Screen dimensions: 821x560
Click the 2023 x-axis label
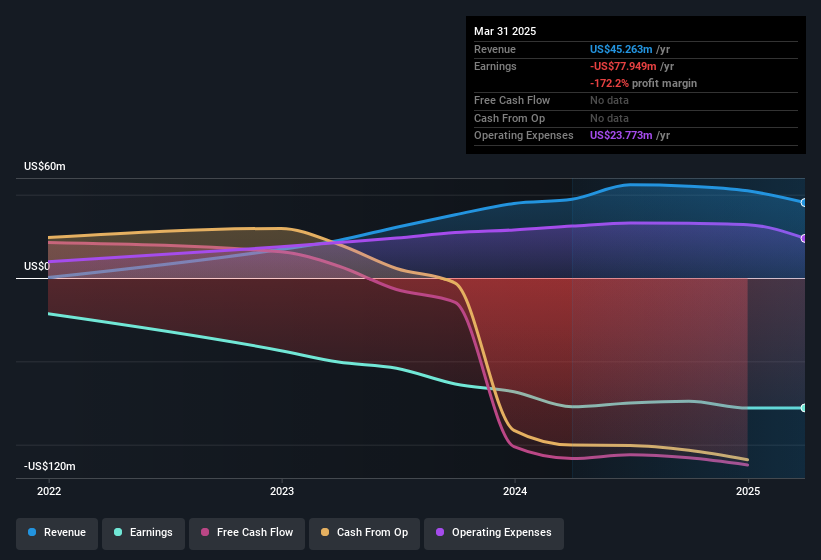click(x=282, y=491)
